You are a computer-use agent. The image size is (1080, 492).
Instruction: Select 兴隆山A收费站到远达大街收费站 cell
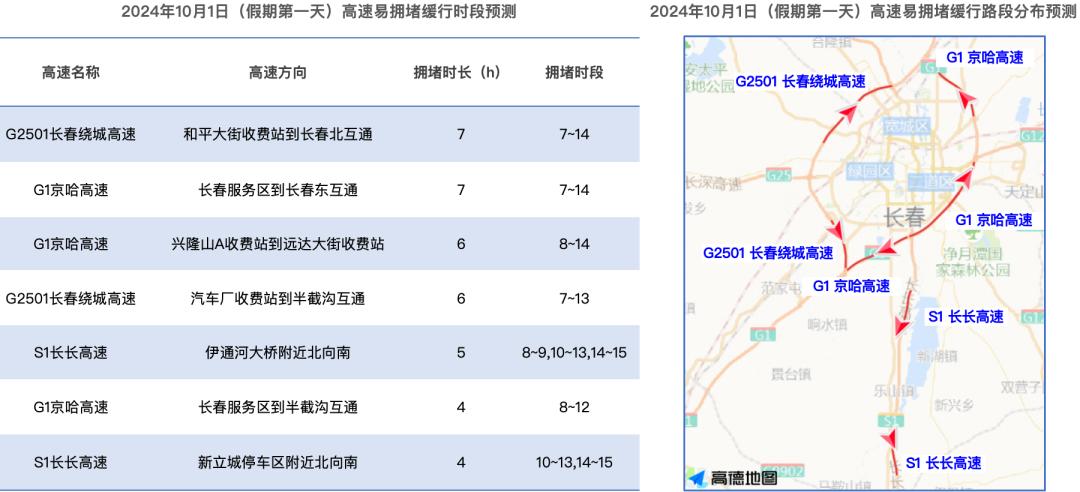[x=278, y=244]
